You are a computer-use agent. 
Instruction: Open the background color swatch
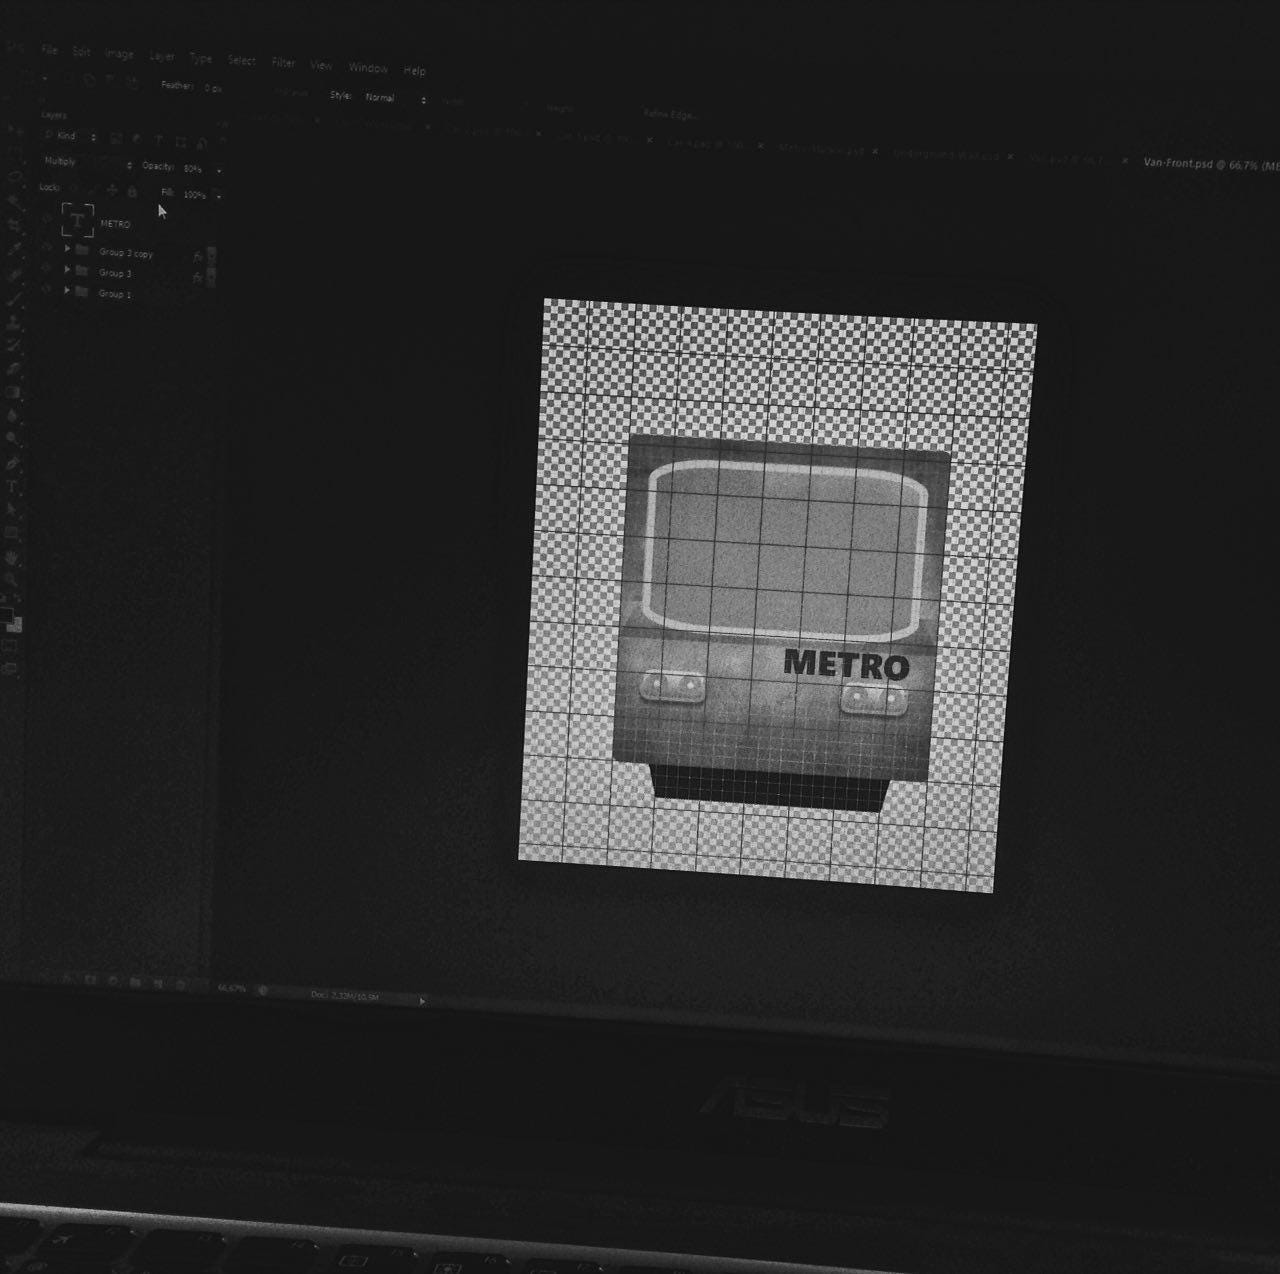tap(16, 625)
